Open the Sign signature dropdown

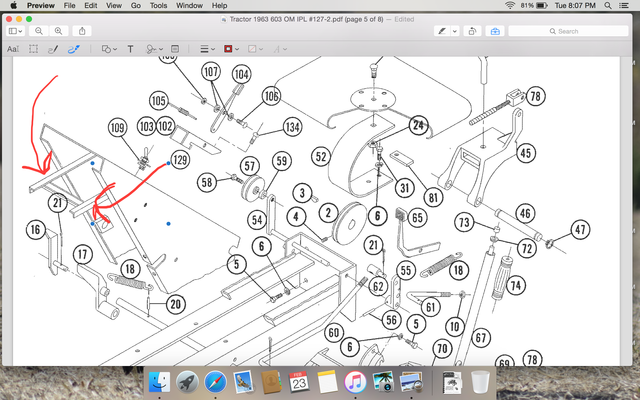[154, 49]
